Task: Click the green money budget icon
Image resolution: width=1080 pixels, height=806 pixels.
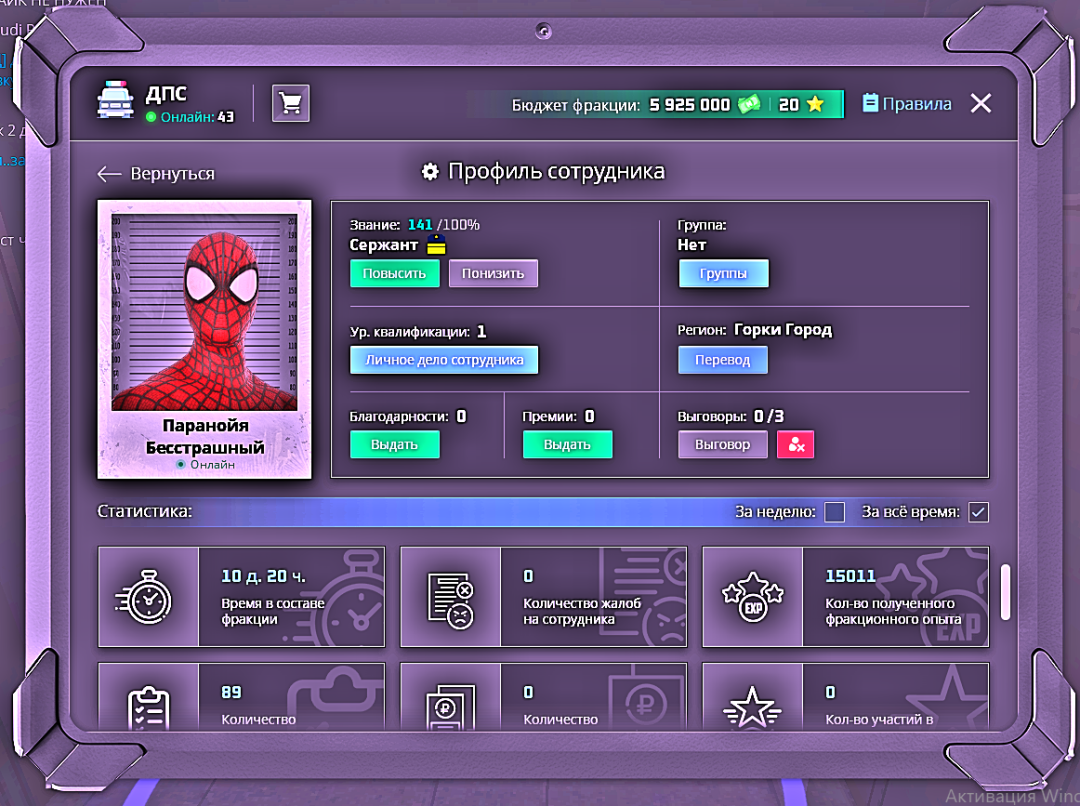Action: 749,104
